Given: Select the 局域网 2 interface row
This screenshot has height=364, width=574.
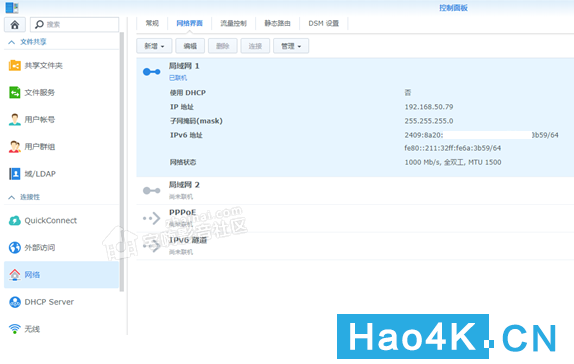Looking at the screenshot, I should click(355, 190).
